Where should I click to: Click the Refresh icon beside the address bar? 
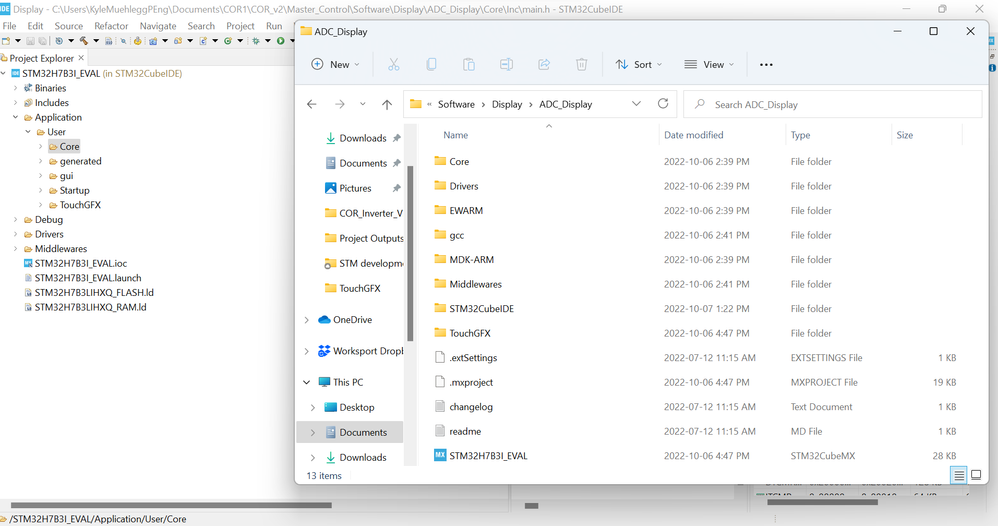coord(663,104)
